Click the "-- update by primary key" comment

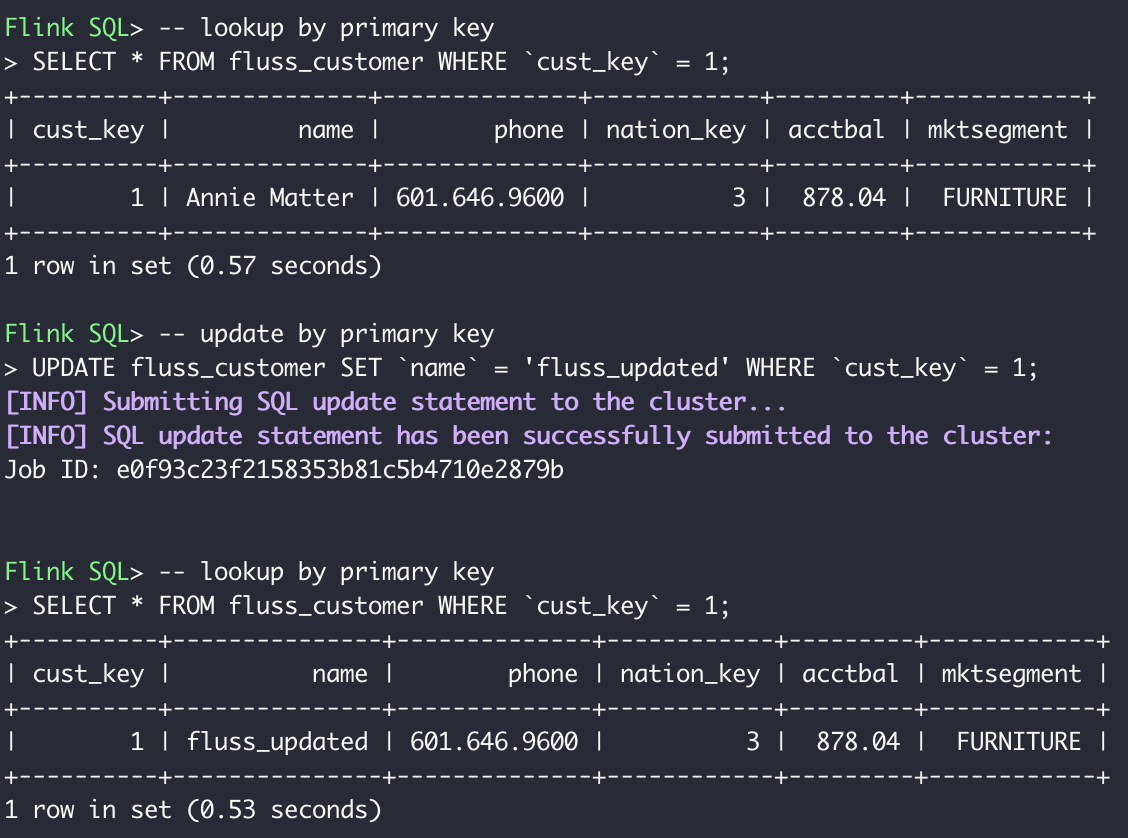(326, 334)
